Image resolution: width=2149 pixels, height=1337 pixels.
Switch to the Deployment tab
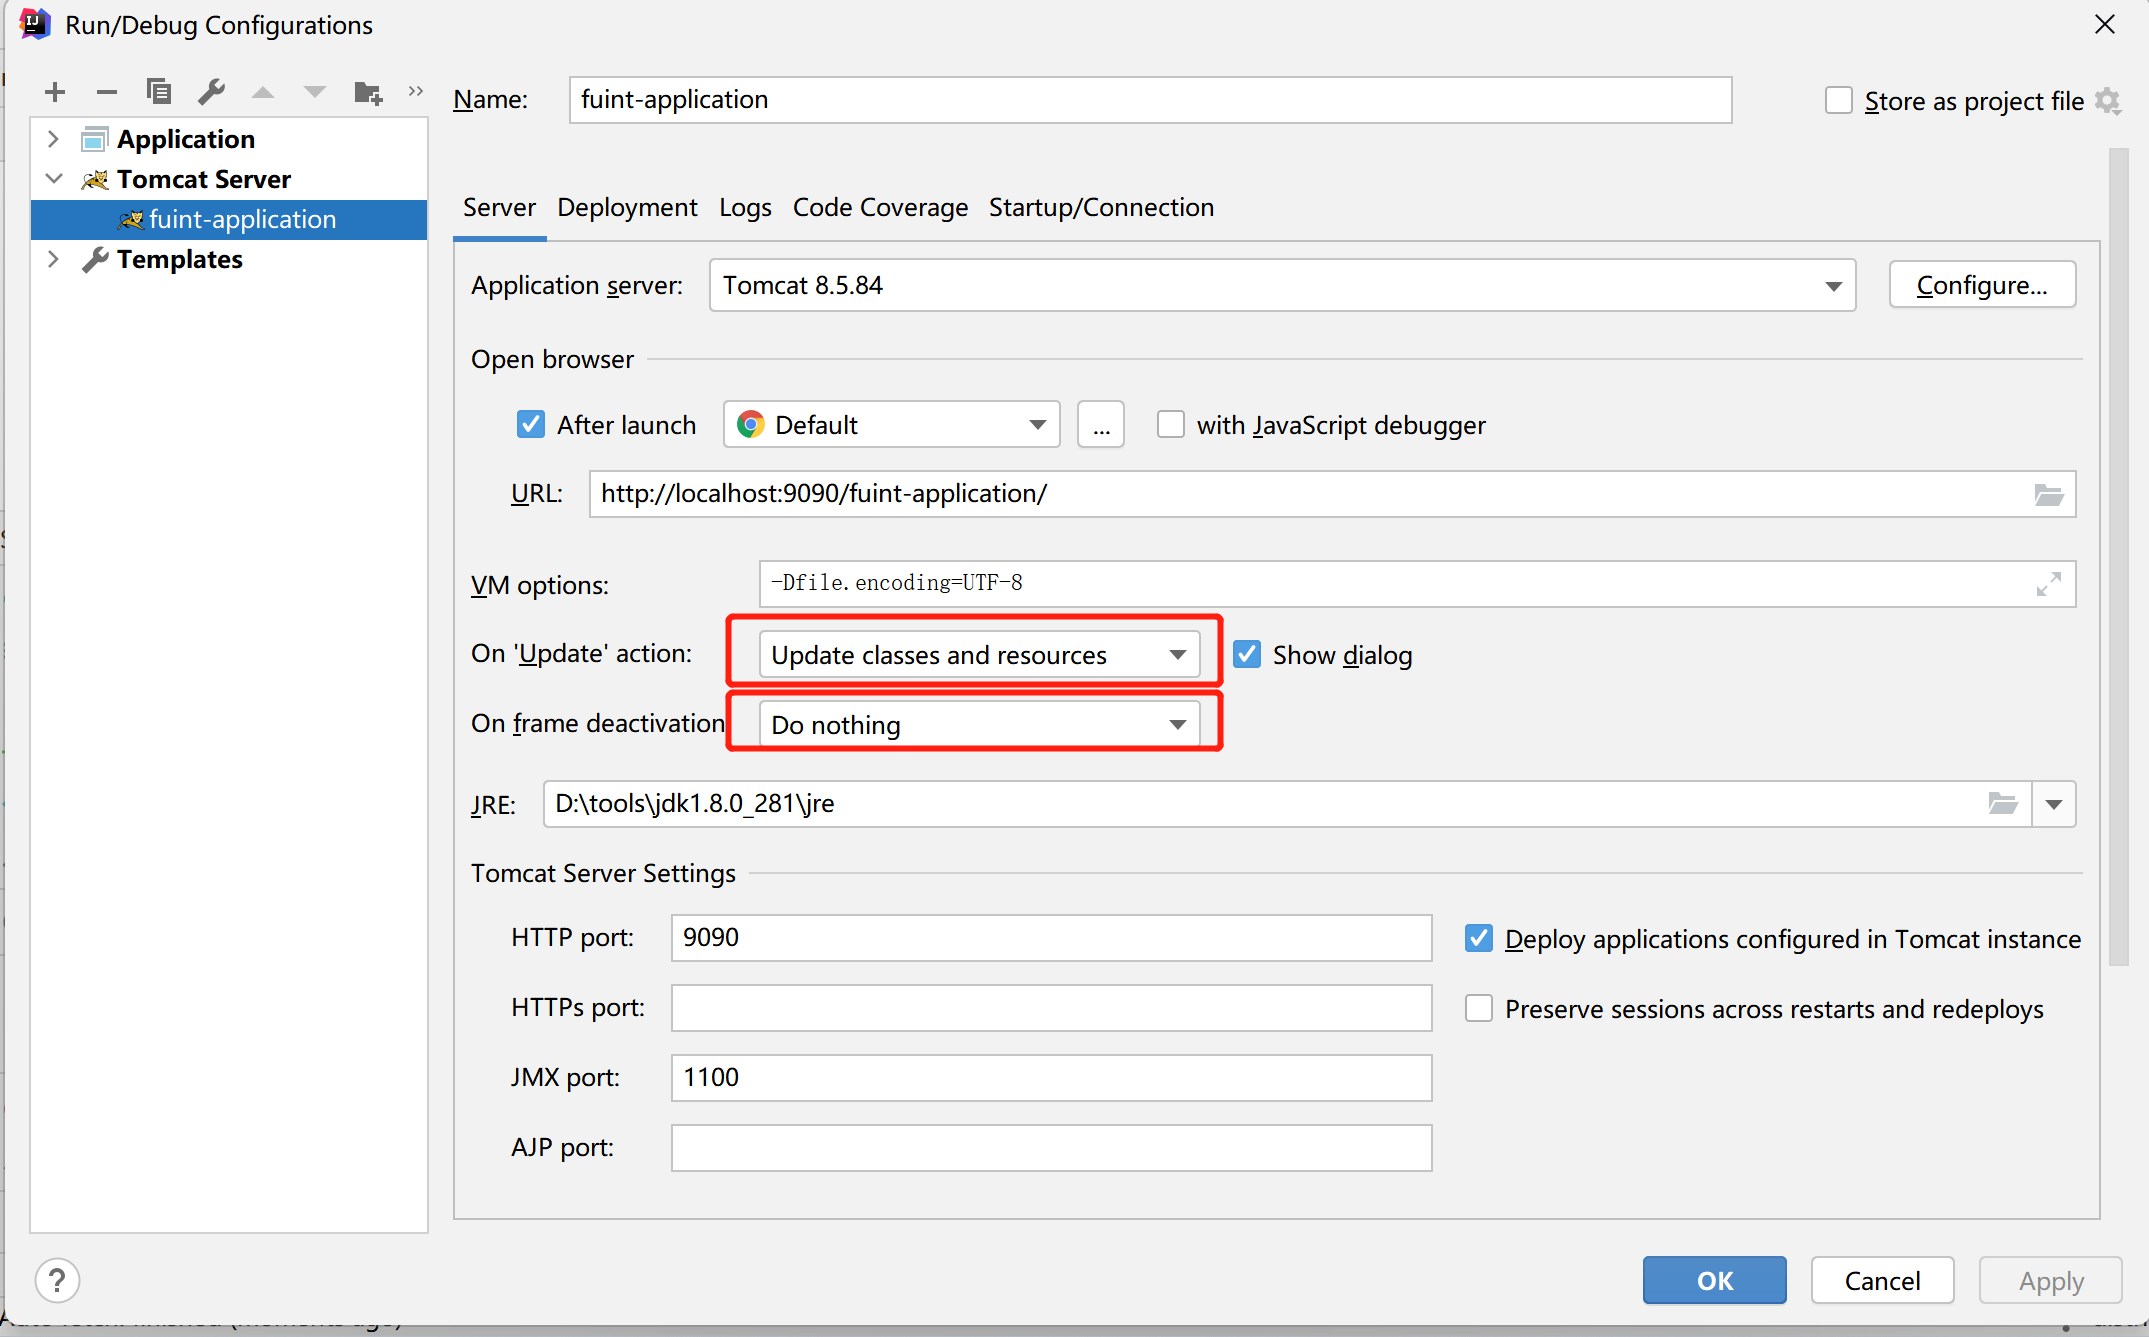coord(627,207)
